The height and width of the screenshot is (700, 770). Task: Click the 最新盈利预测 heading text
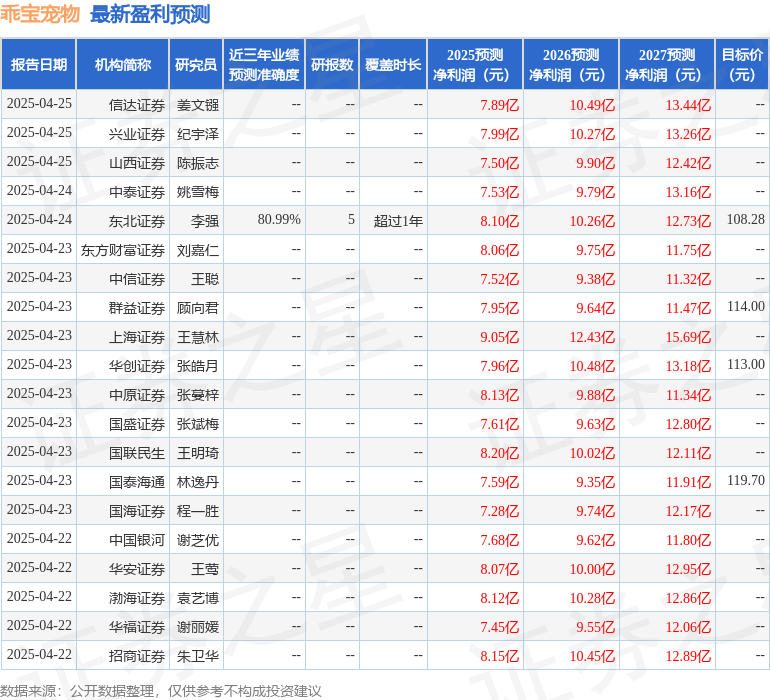(150, 14)
